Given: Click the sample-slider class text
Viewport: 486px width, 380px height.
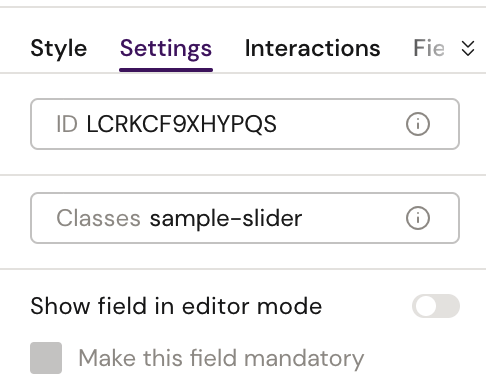Looking at the screenshot, I should [x=226, y=219].
